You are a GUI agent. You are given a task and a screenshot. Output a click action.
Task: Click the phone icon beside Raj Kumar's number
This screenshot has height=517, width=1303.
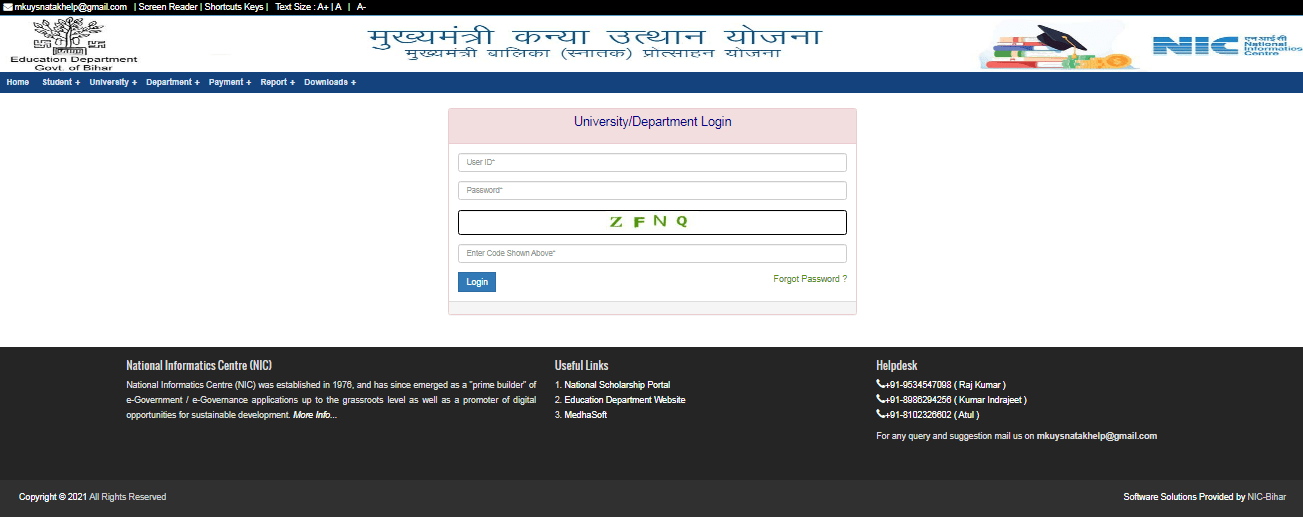click(880, 385)
